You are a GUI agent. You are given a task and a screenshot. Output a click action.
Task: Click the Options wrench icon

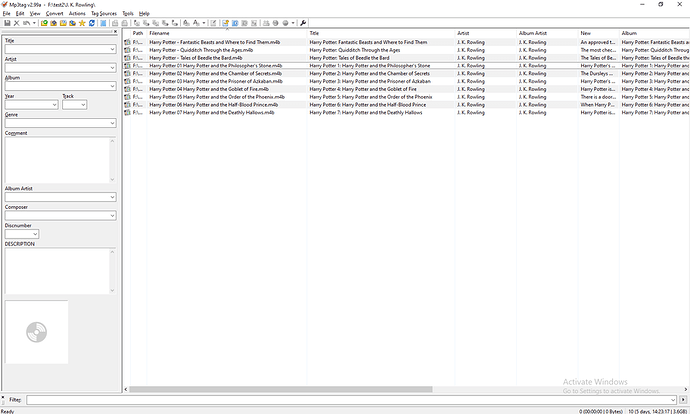coord(303,23)
